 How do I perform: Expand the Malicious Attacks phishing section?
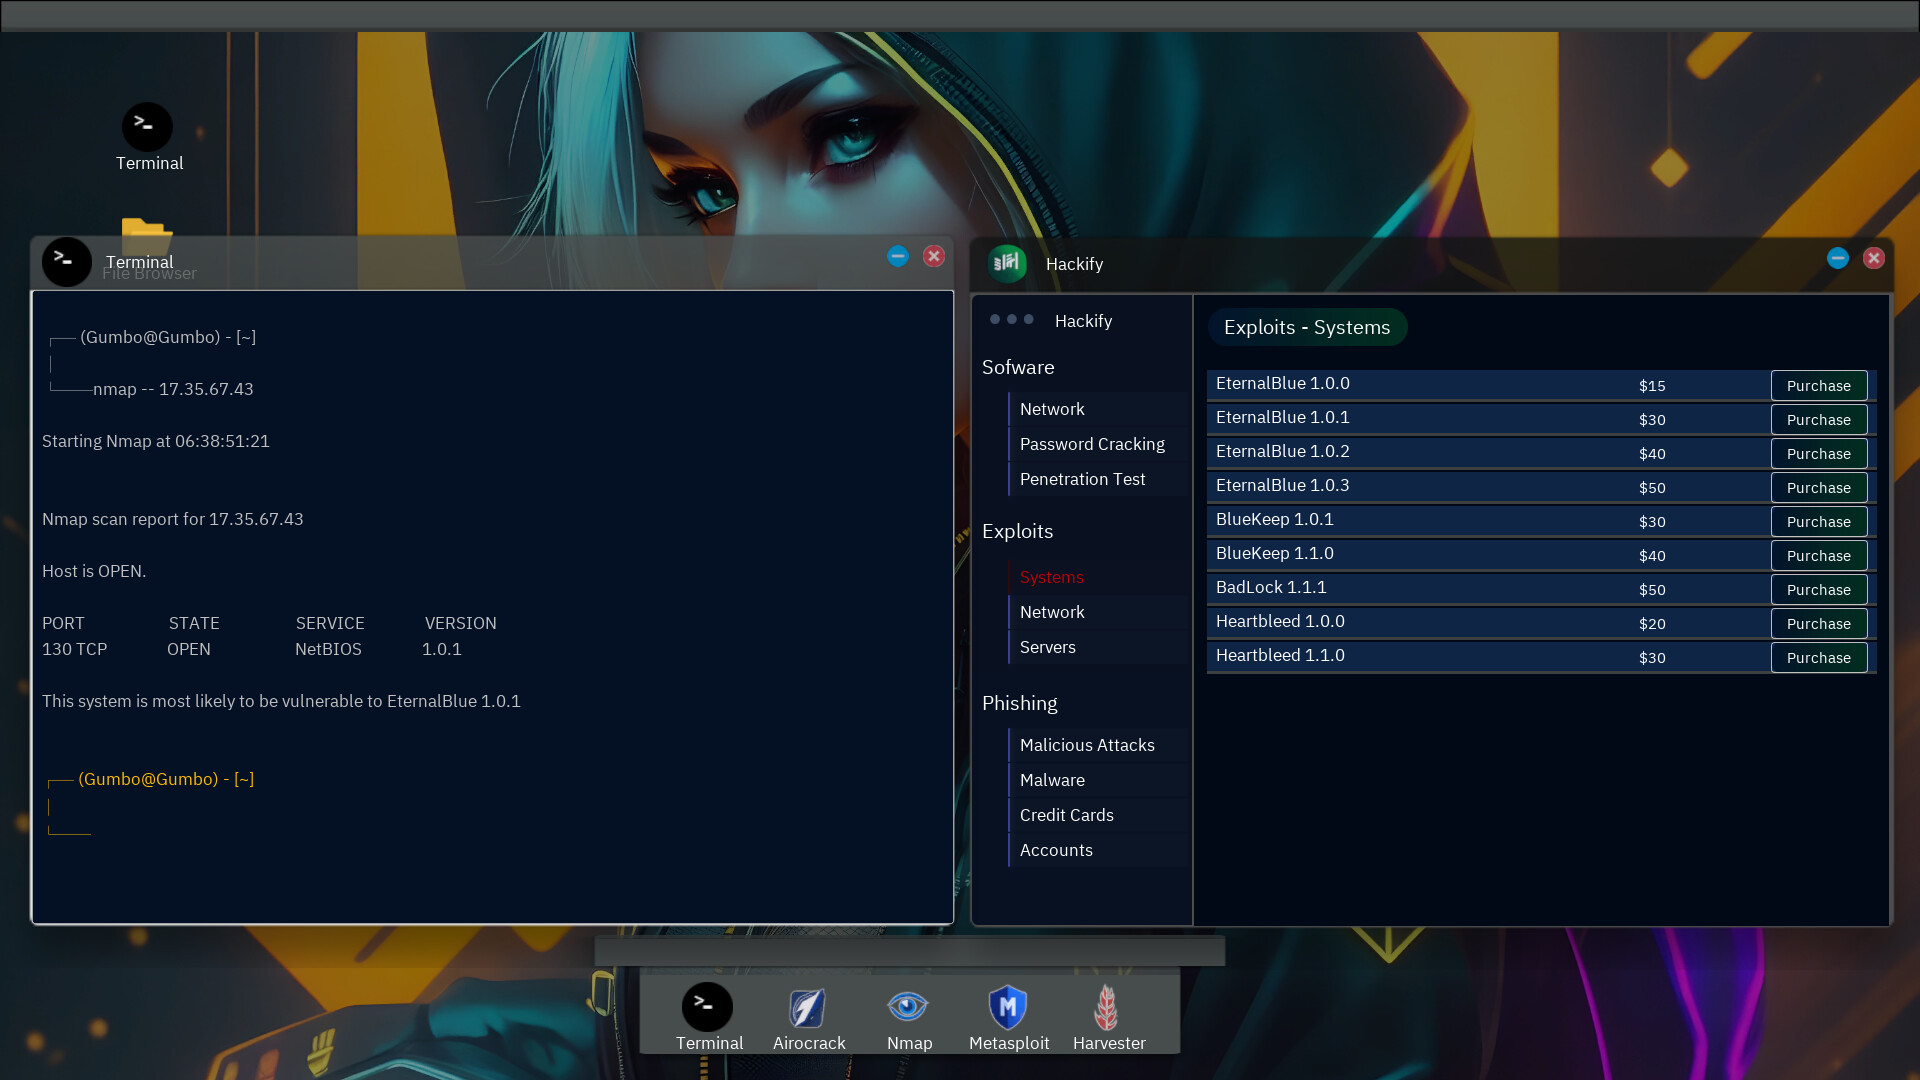(x=1087, y=744)
